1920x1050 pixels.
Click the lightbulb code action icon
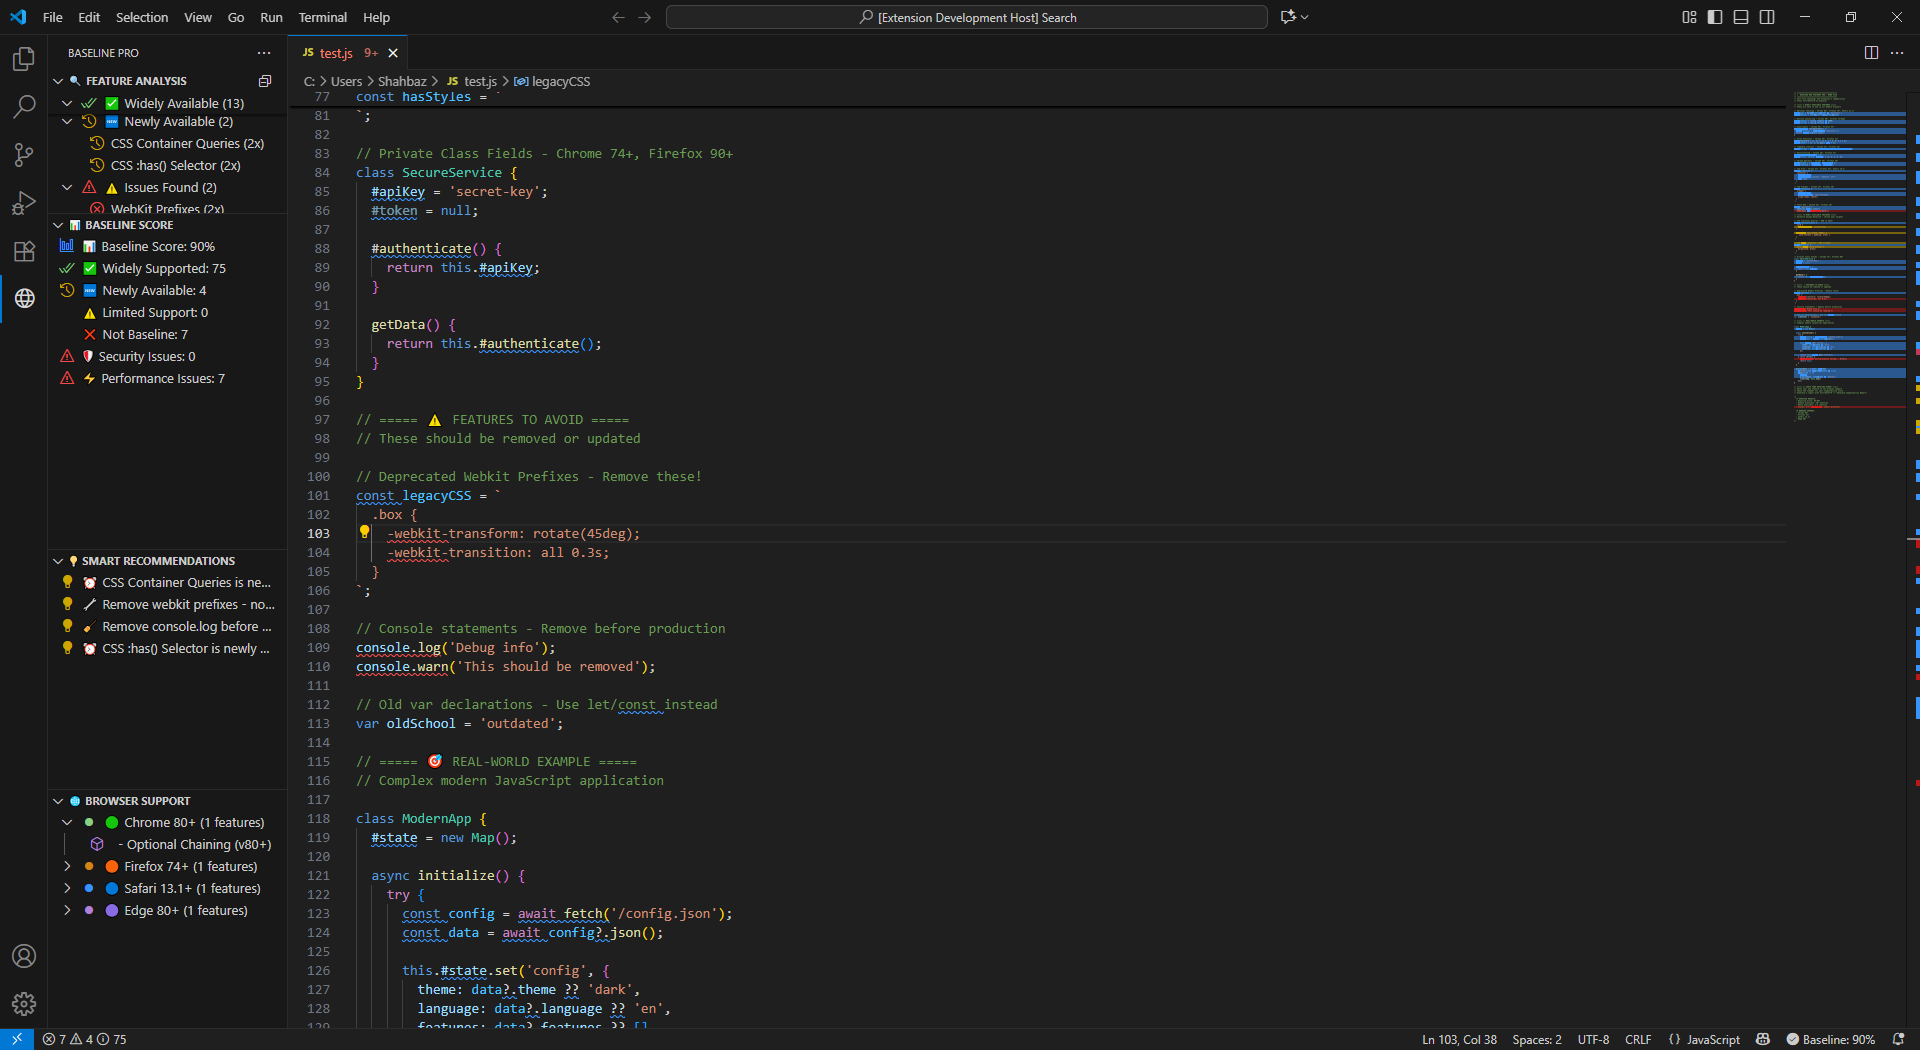[x=365, y=533]
